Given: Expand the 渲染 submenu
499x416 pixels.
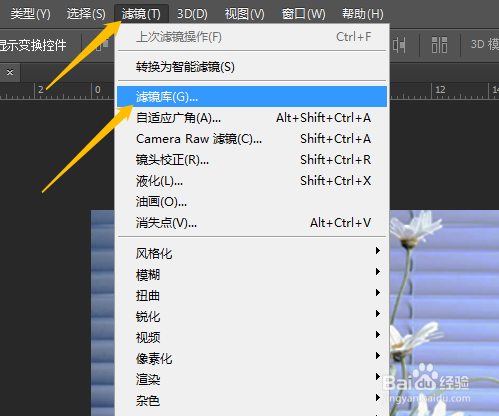Looking at the screenshot, I should [x=252, y=379].
